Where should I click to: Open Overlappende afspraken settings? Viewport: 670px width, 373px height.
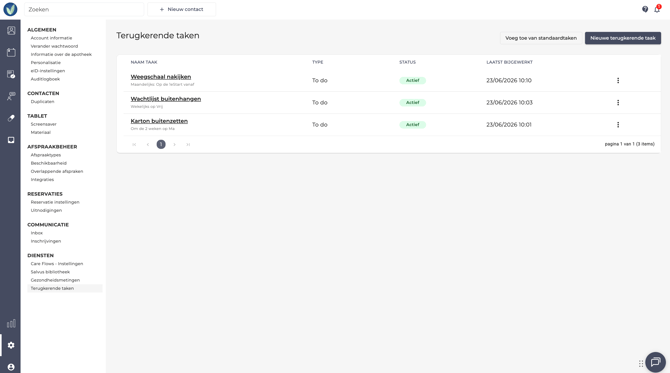click(57, 171)
